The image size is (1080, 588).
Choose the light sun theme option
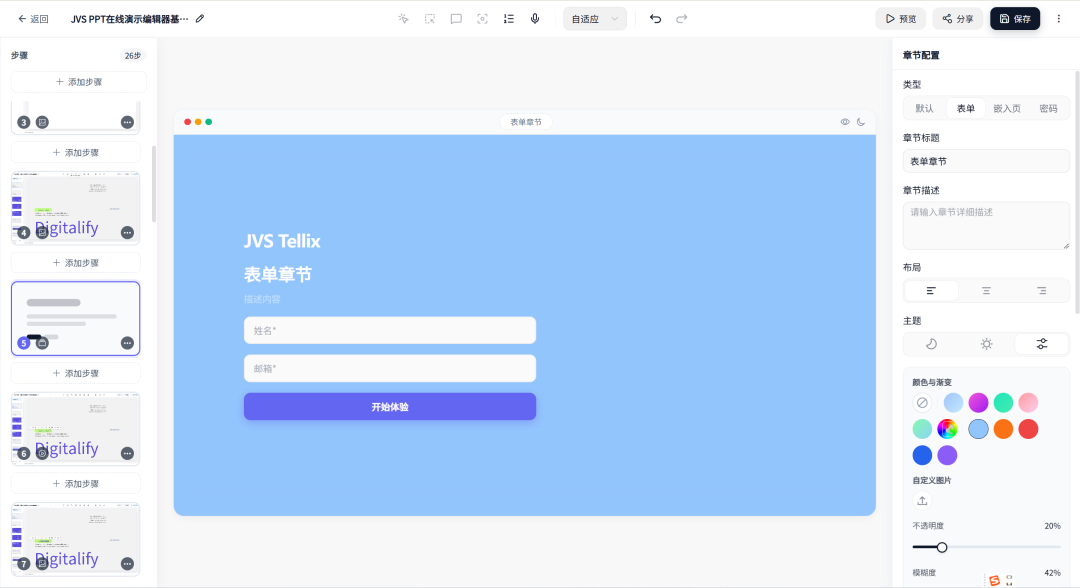(986, 344)
